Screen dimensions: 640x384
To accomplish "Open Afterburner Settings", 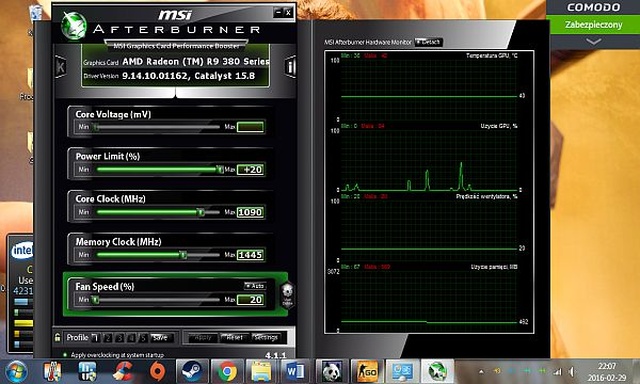I will coord(266,337).
